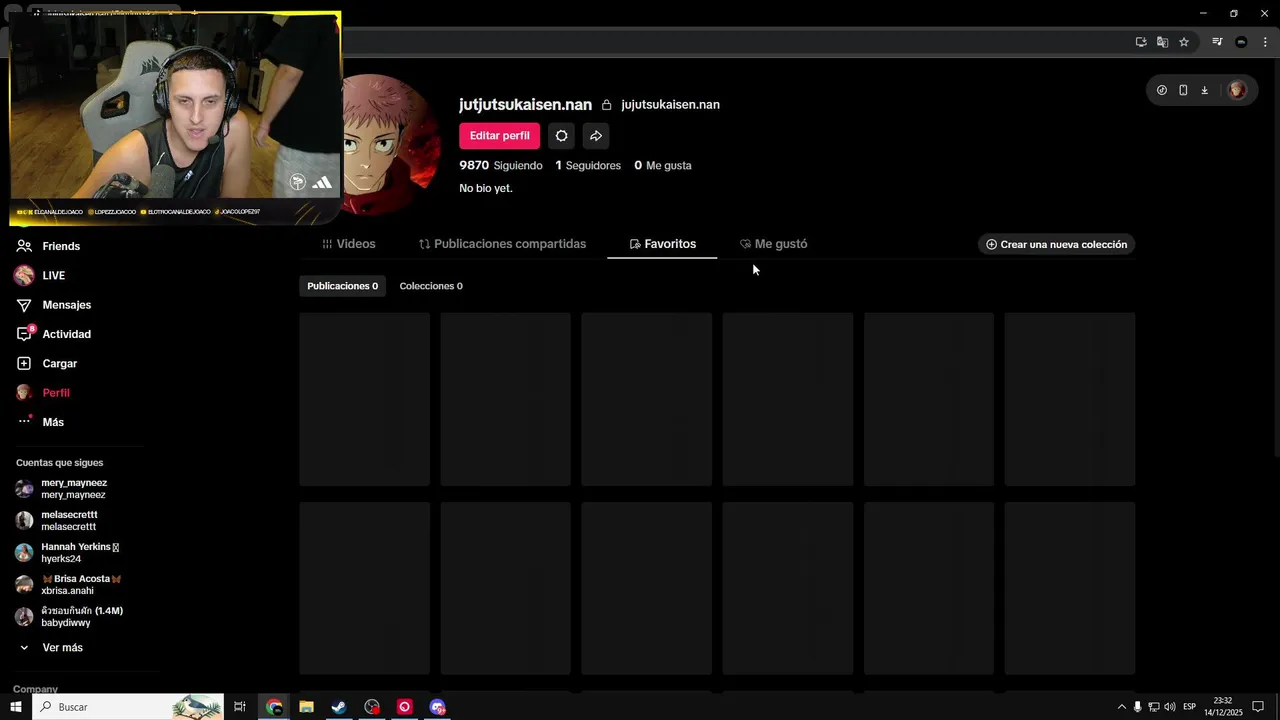The height and width of the screenshot is (720, 1280).
Task: Open melasecrettt followed account
Action: pyautogui.click(x=57, y=521)
